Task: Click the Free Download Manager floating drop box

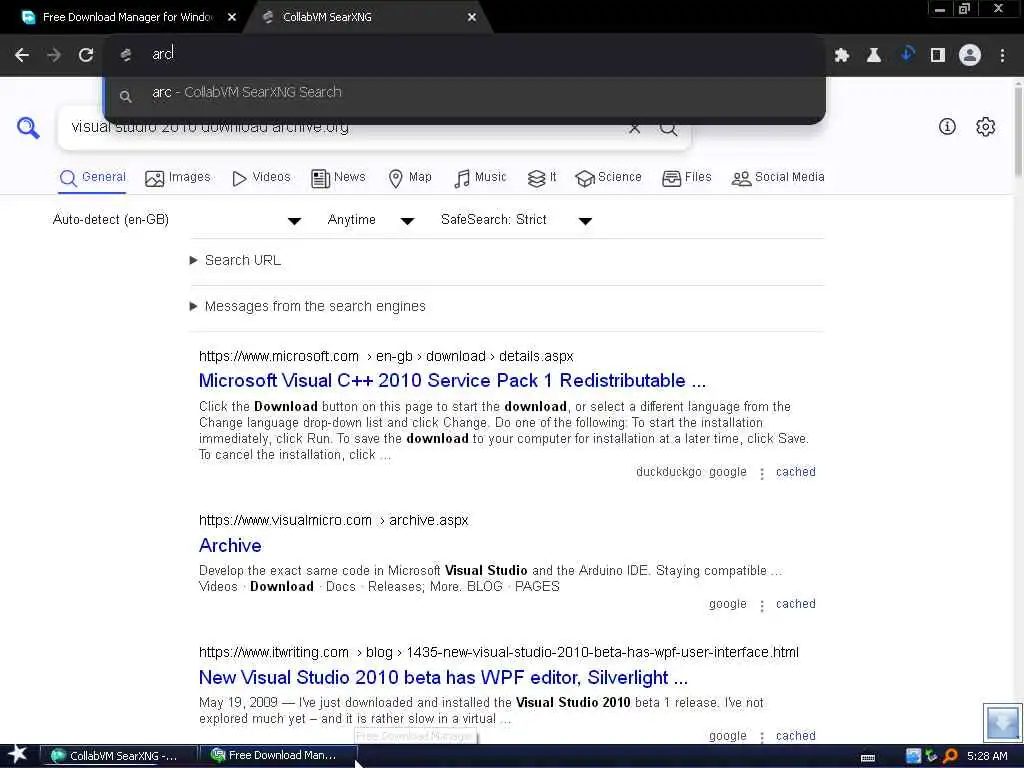Action: [1002, 722]
